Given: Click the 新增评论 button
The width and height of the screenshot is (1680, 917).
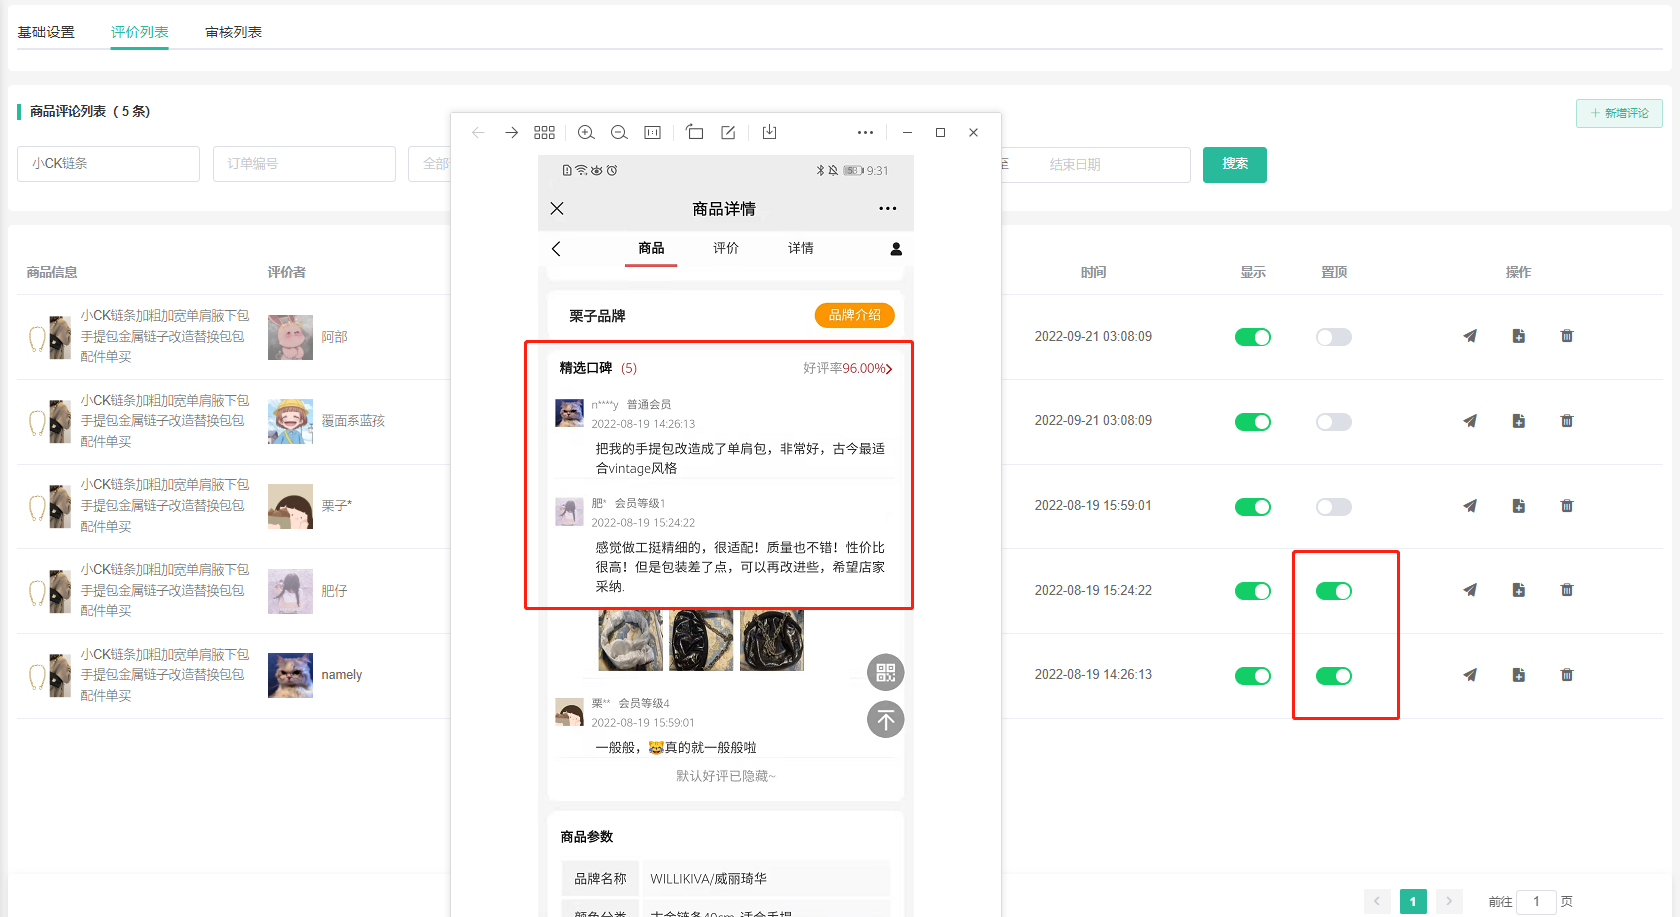Looking at the screenshot, I should (1619, 113).
